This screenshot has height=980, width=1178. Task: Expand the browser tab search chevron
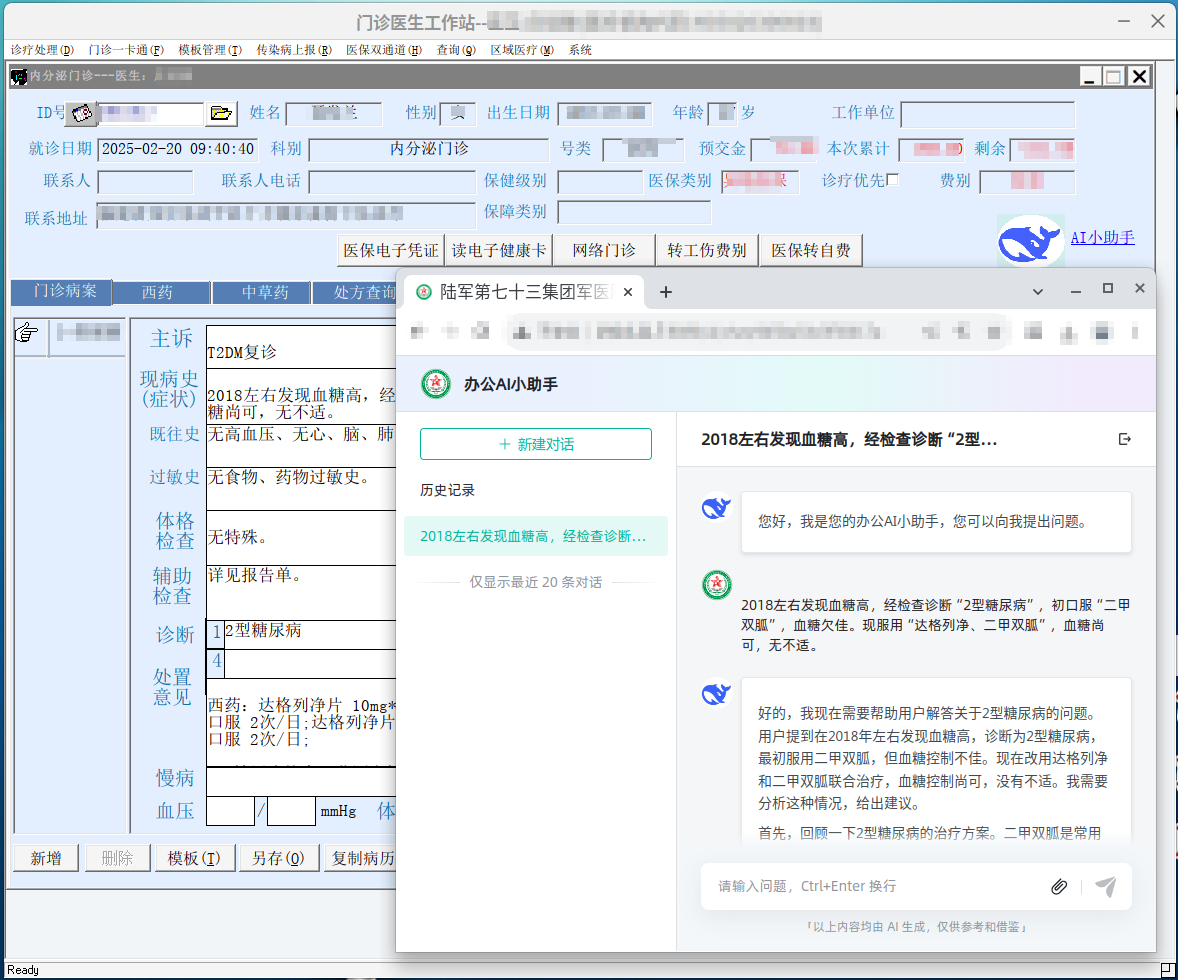(x=1038, y=291)
